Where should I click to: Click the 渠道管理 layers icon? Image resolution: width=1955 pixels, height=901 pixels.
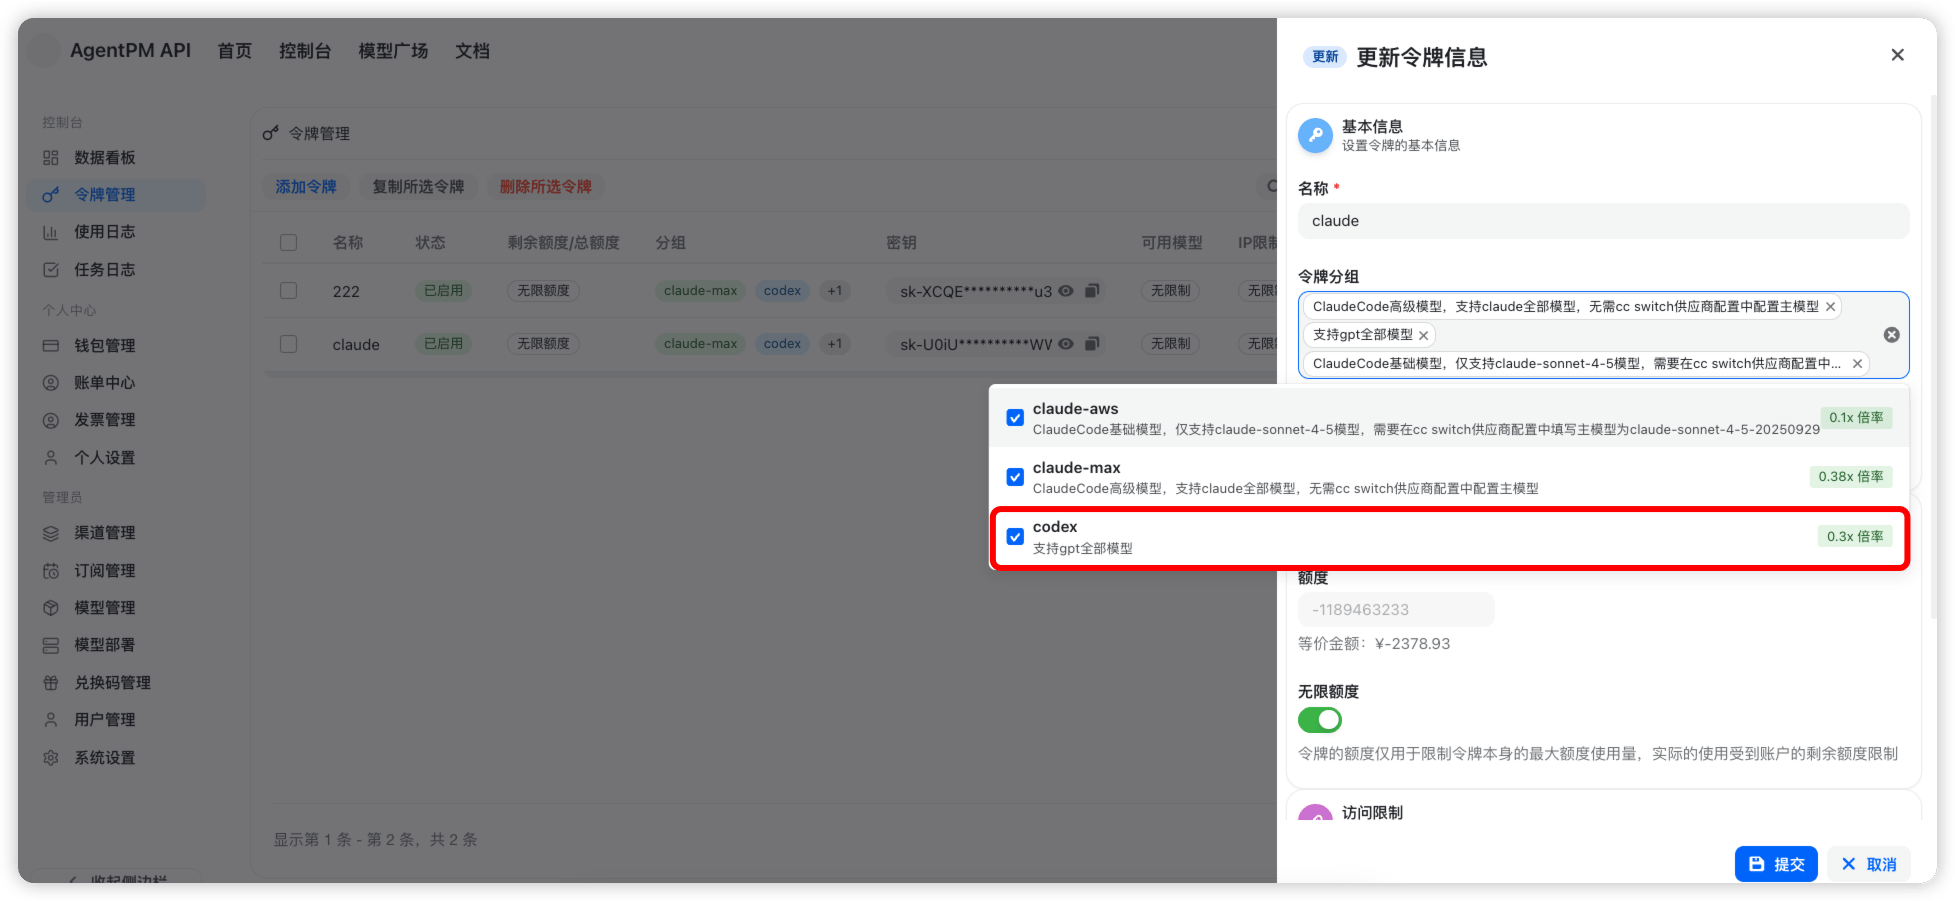coord(50,533)
